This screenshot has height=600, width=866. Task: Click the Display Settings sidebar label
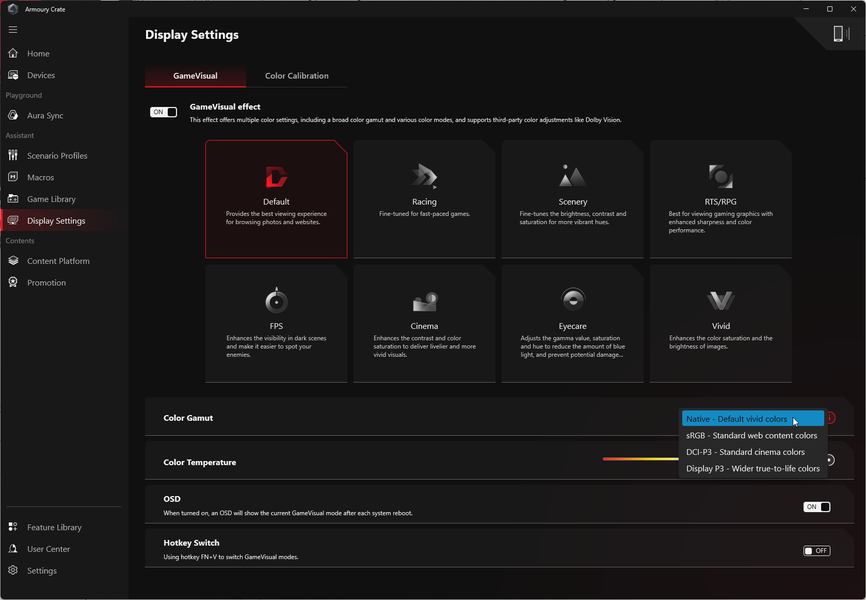tap(56, 220)
